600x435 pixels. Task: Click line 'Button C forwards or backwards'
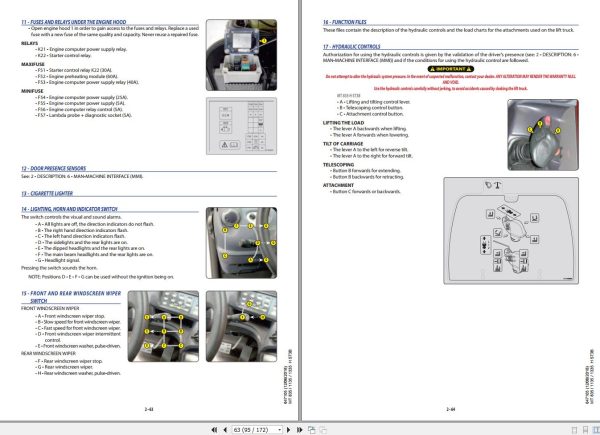(365, 191)
